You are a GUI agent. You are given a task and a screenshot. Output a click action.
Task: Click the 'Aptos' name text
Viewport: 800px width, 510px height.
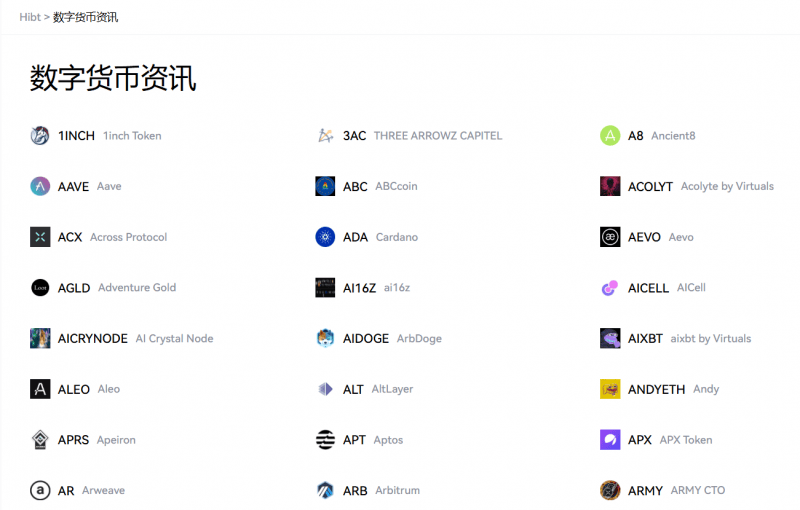pos(388,440)
